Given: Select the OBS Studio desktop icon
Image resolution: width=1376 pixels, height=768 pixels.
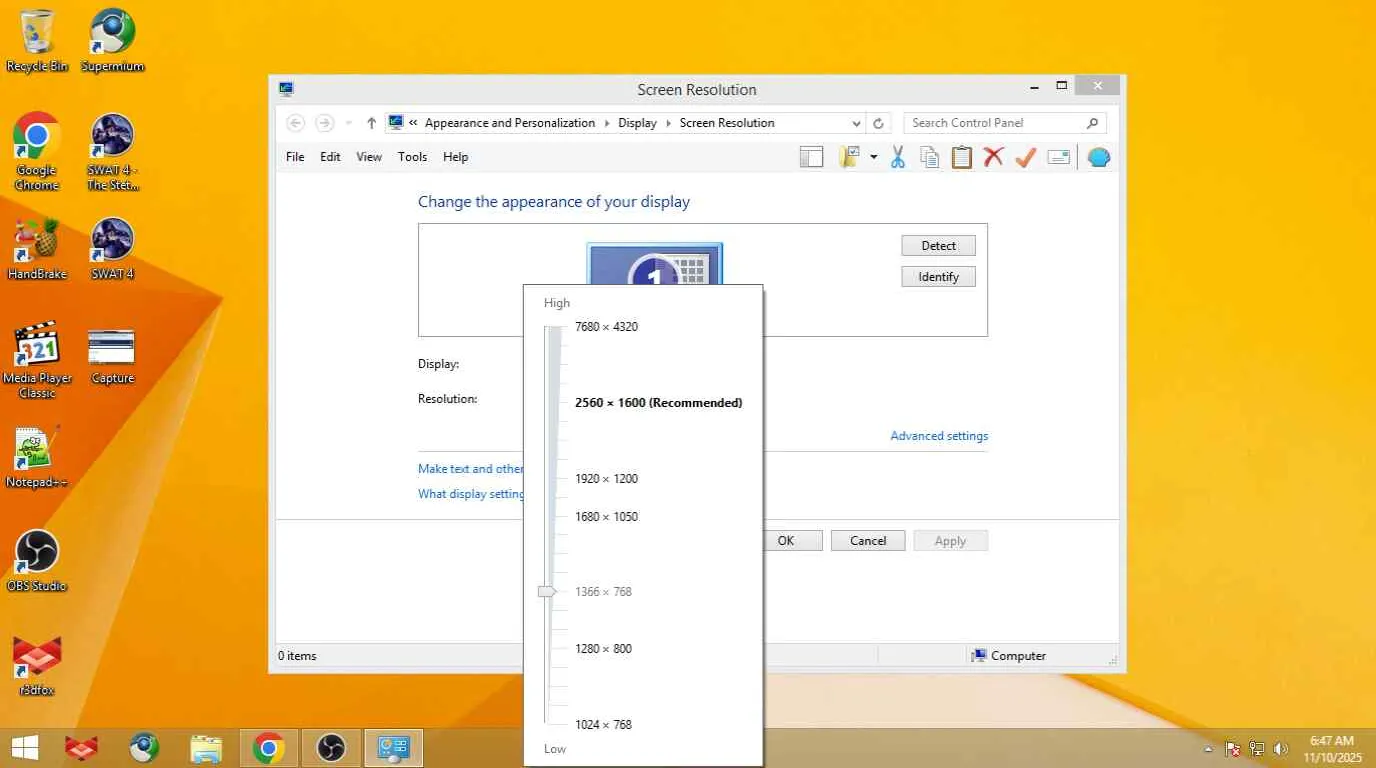Looking at the screenshot, I should (37, 561).
